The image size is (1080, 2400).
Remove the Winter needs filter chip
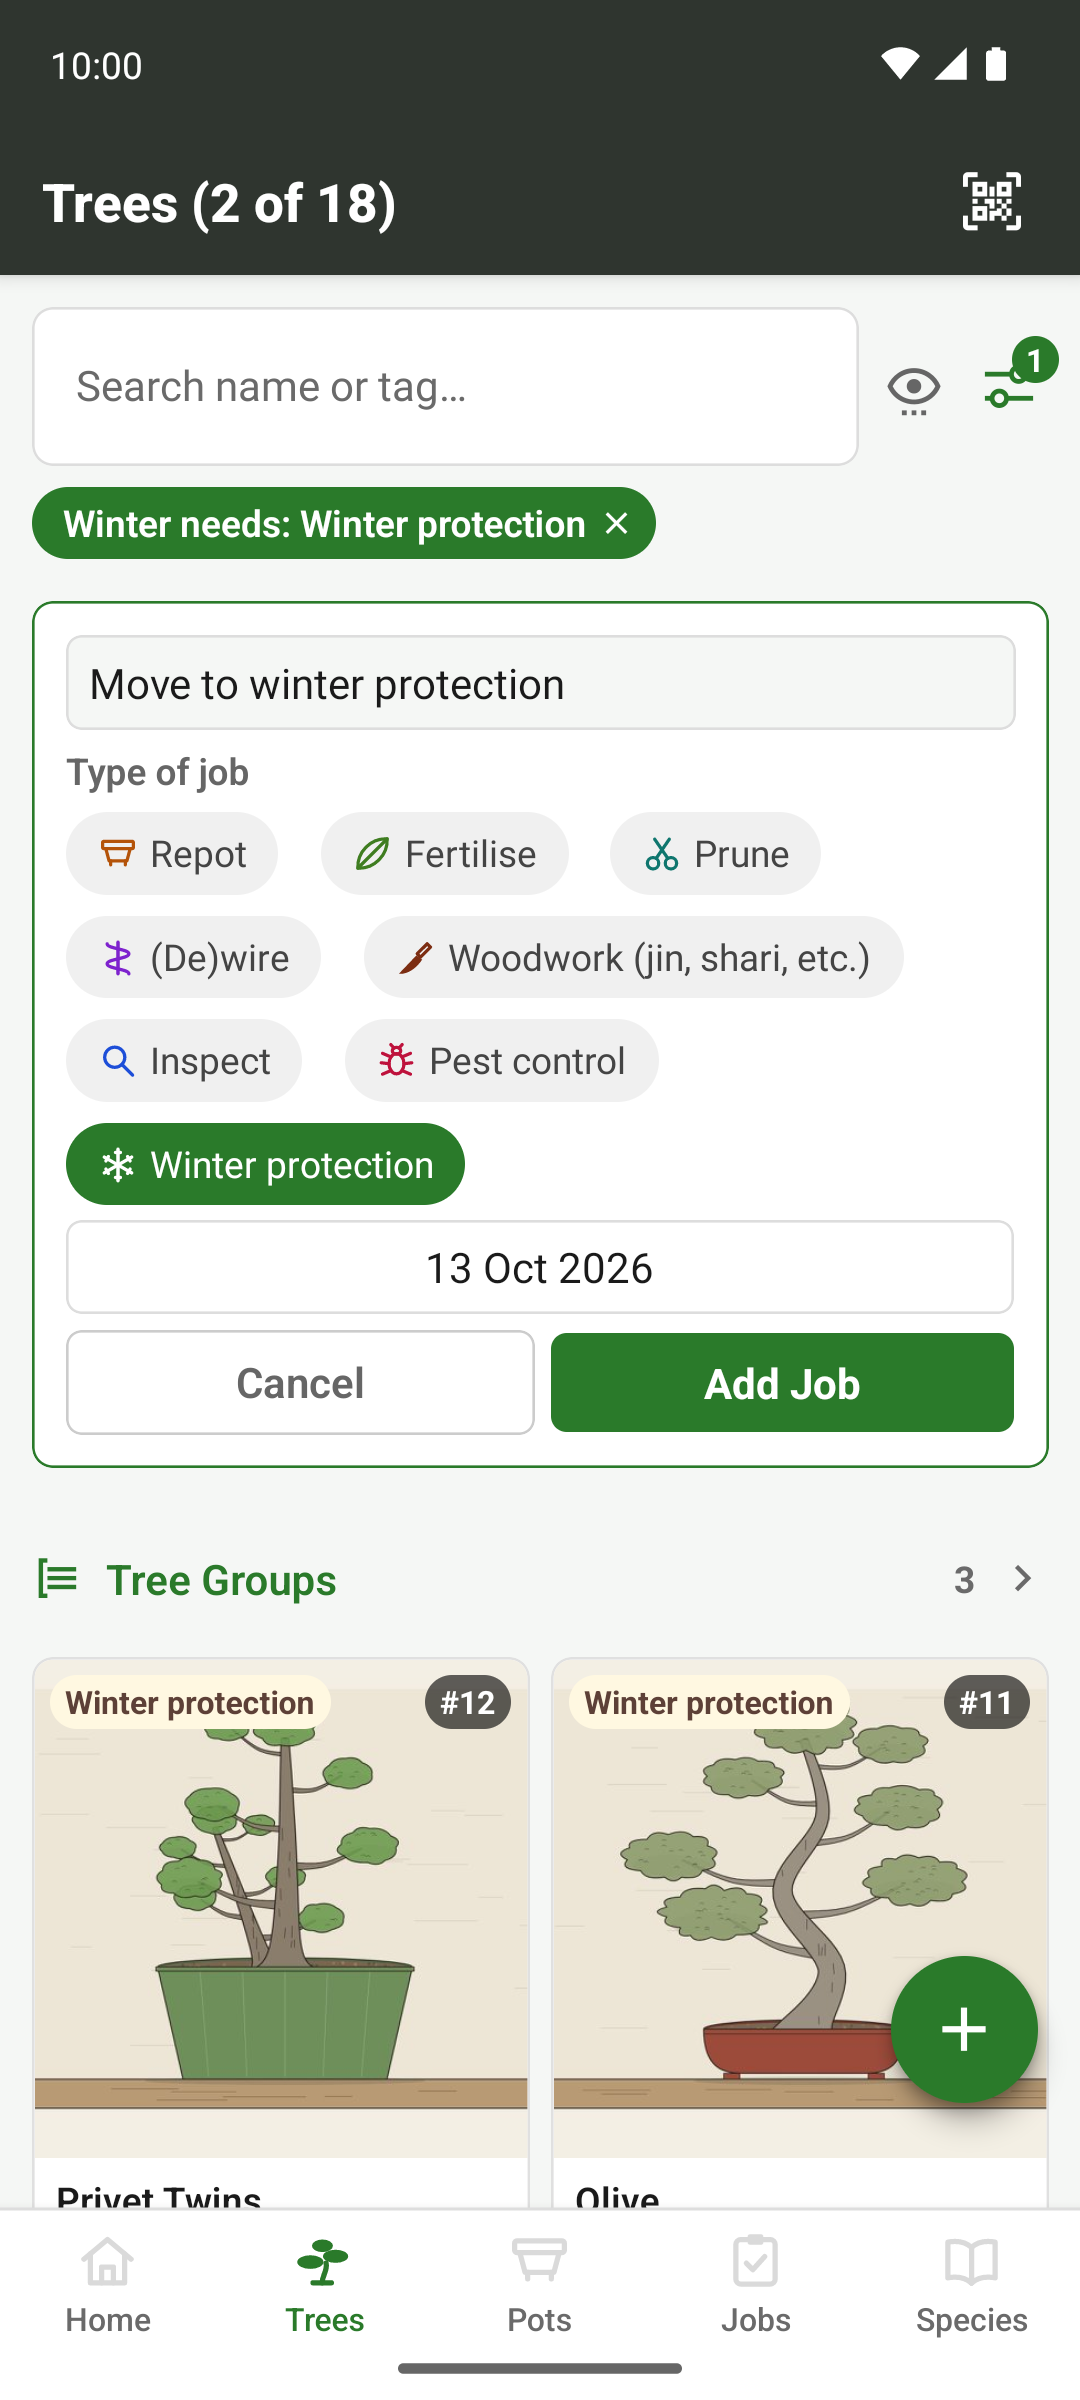click(617, 523)
